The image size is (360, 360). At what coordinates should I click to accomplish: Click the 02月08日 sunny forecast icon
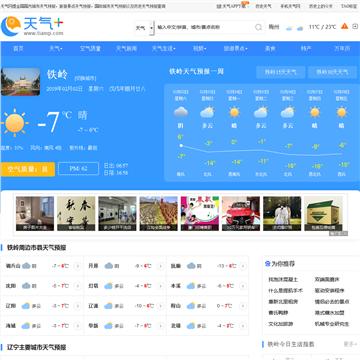pos(341,112)
